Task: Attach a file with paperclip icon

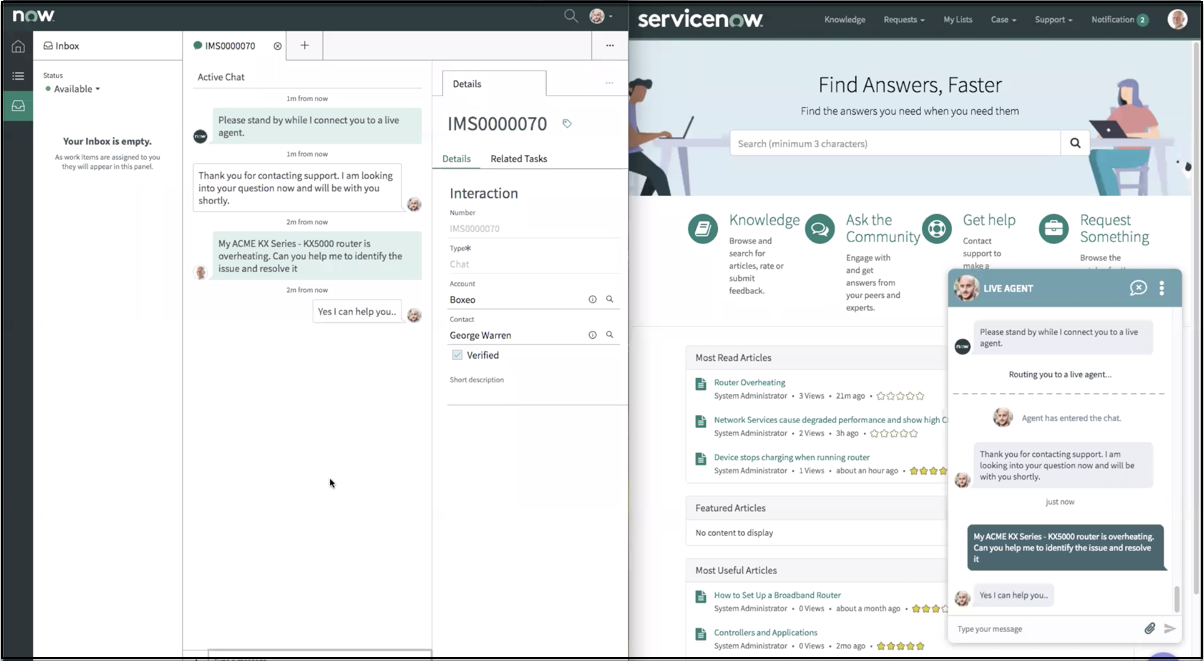Action: [1150, 629]
